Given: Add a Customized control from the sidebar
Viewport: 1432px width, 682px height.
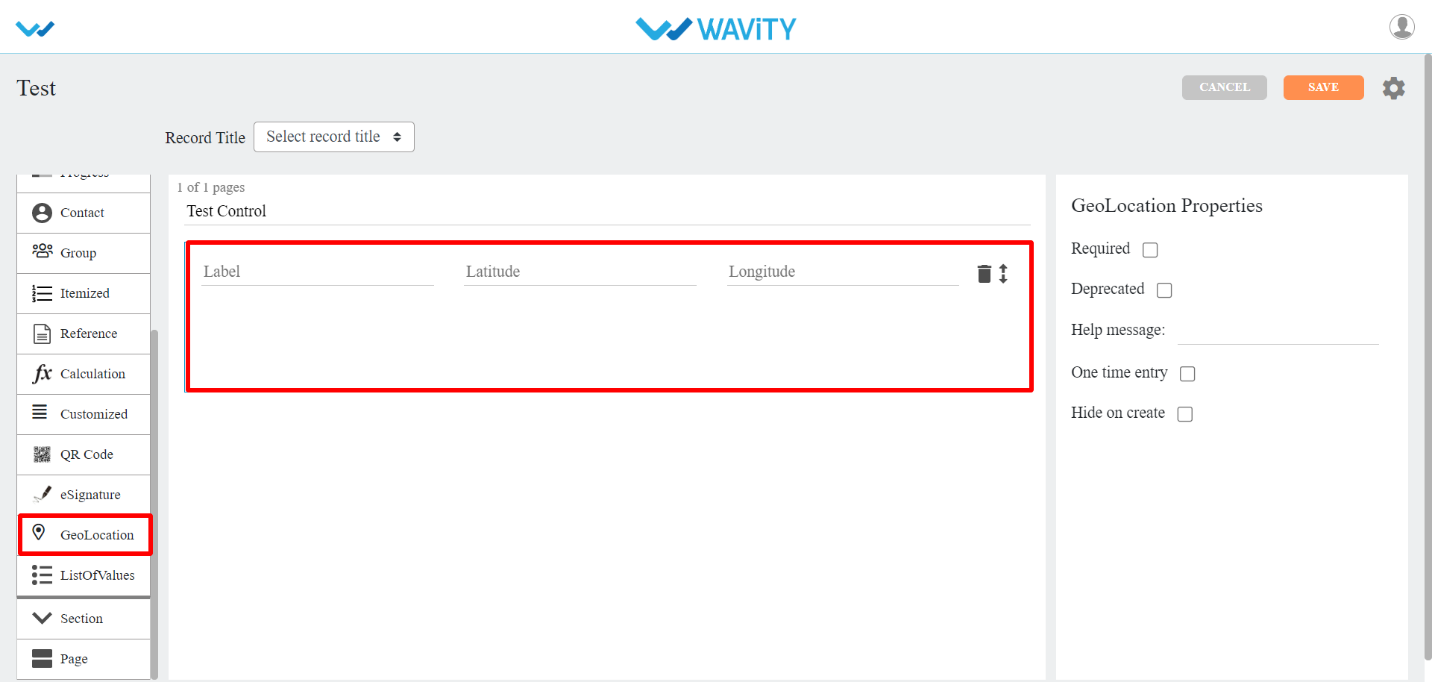Looking at the screenshot, I should (x=83, y=413).
